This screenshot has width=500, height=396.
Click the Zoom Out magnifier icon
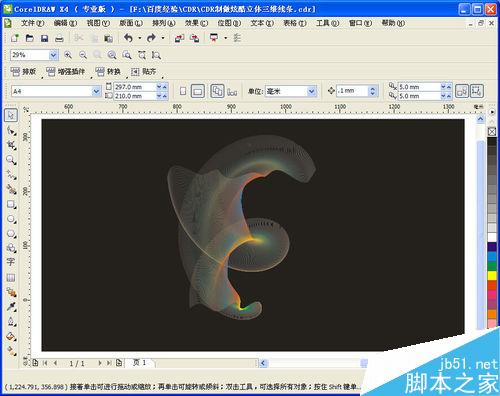(x=83, y=55)
